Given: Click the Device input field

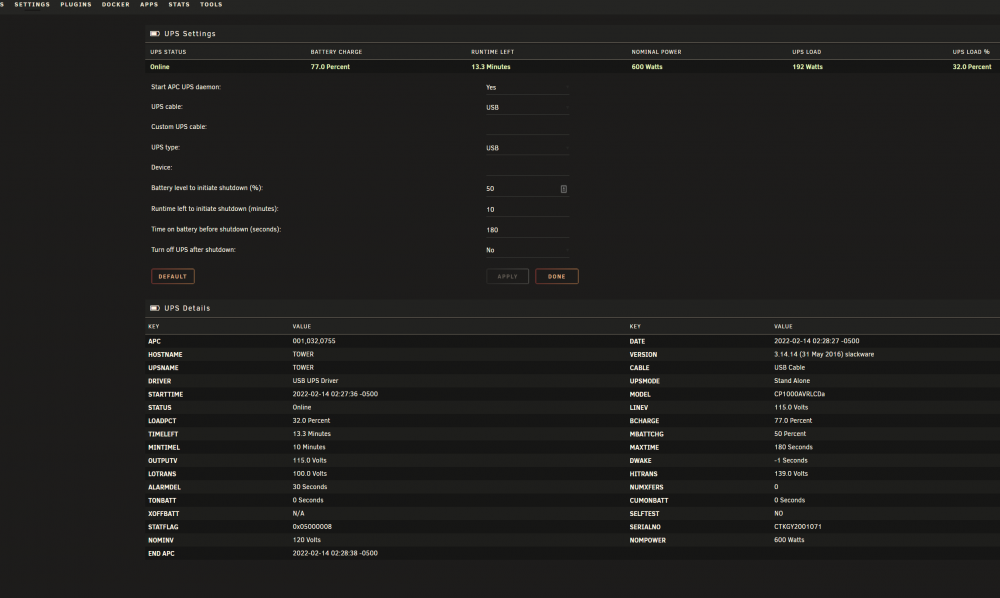Looking at the screenshot, I should 527,168.
